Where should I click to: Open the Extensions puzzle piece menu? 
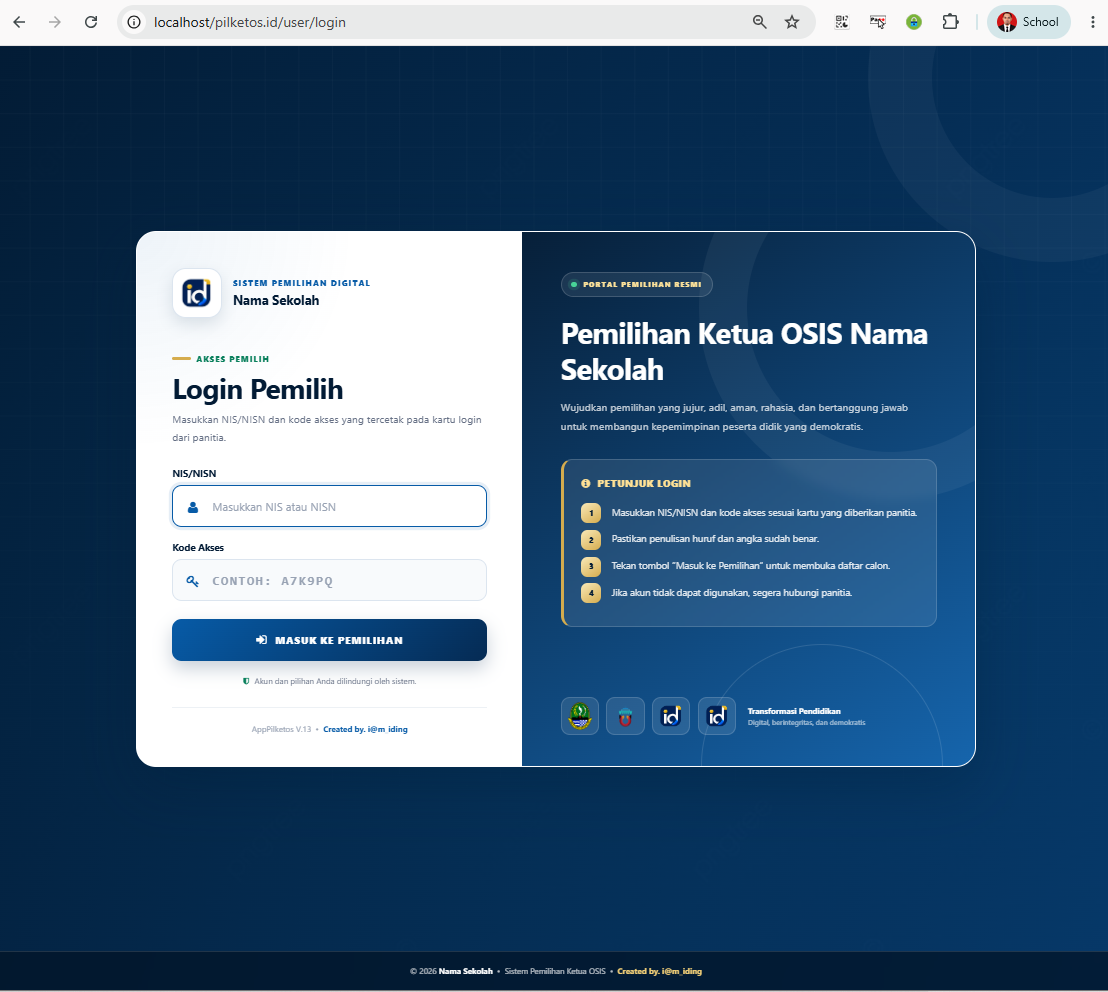[x=950, y=22]
